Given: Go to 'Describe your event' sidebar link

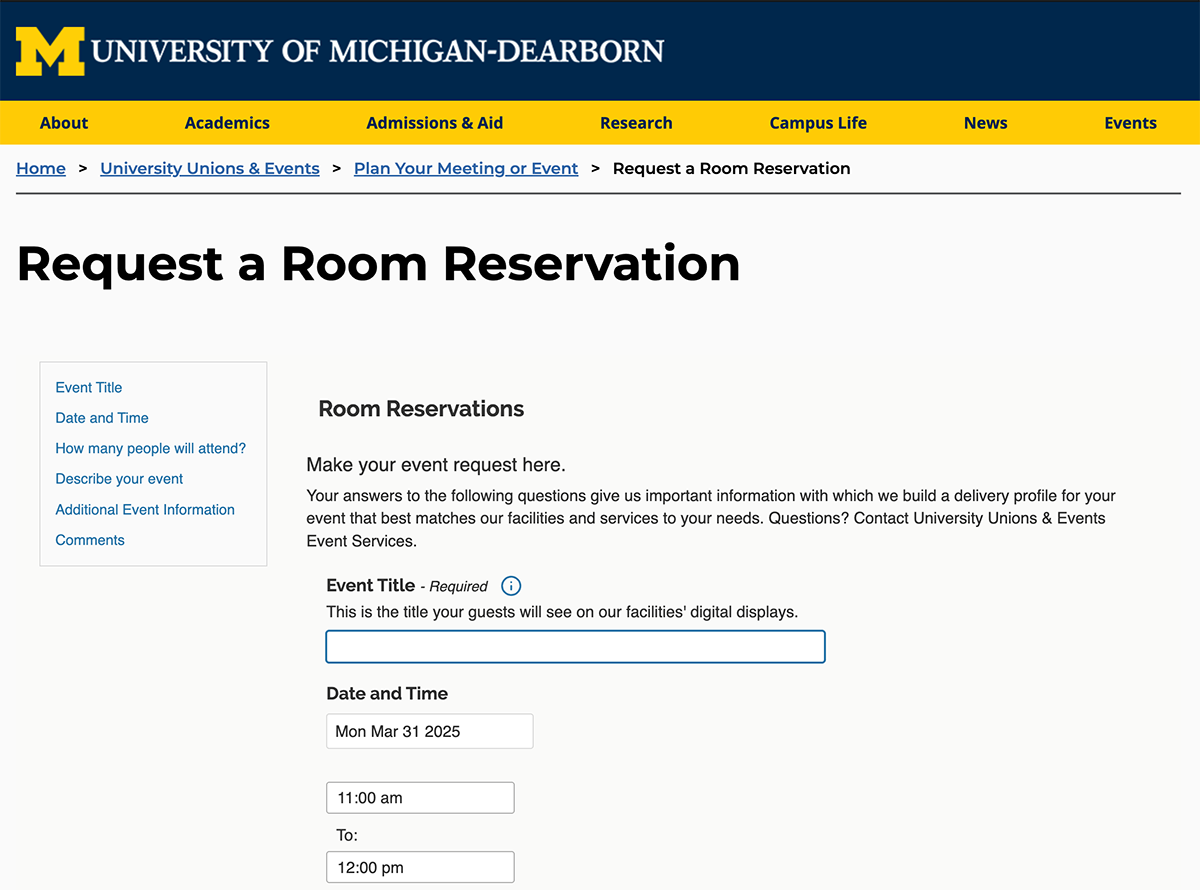Looking at the screenshot, I should pyautogui.click(x=119, y=479).
